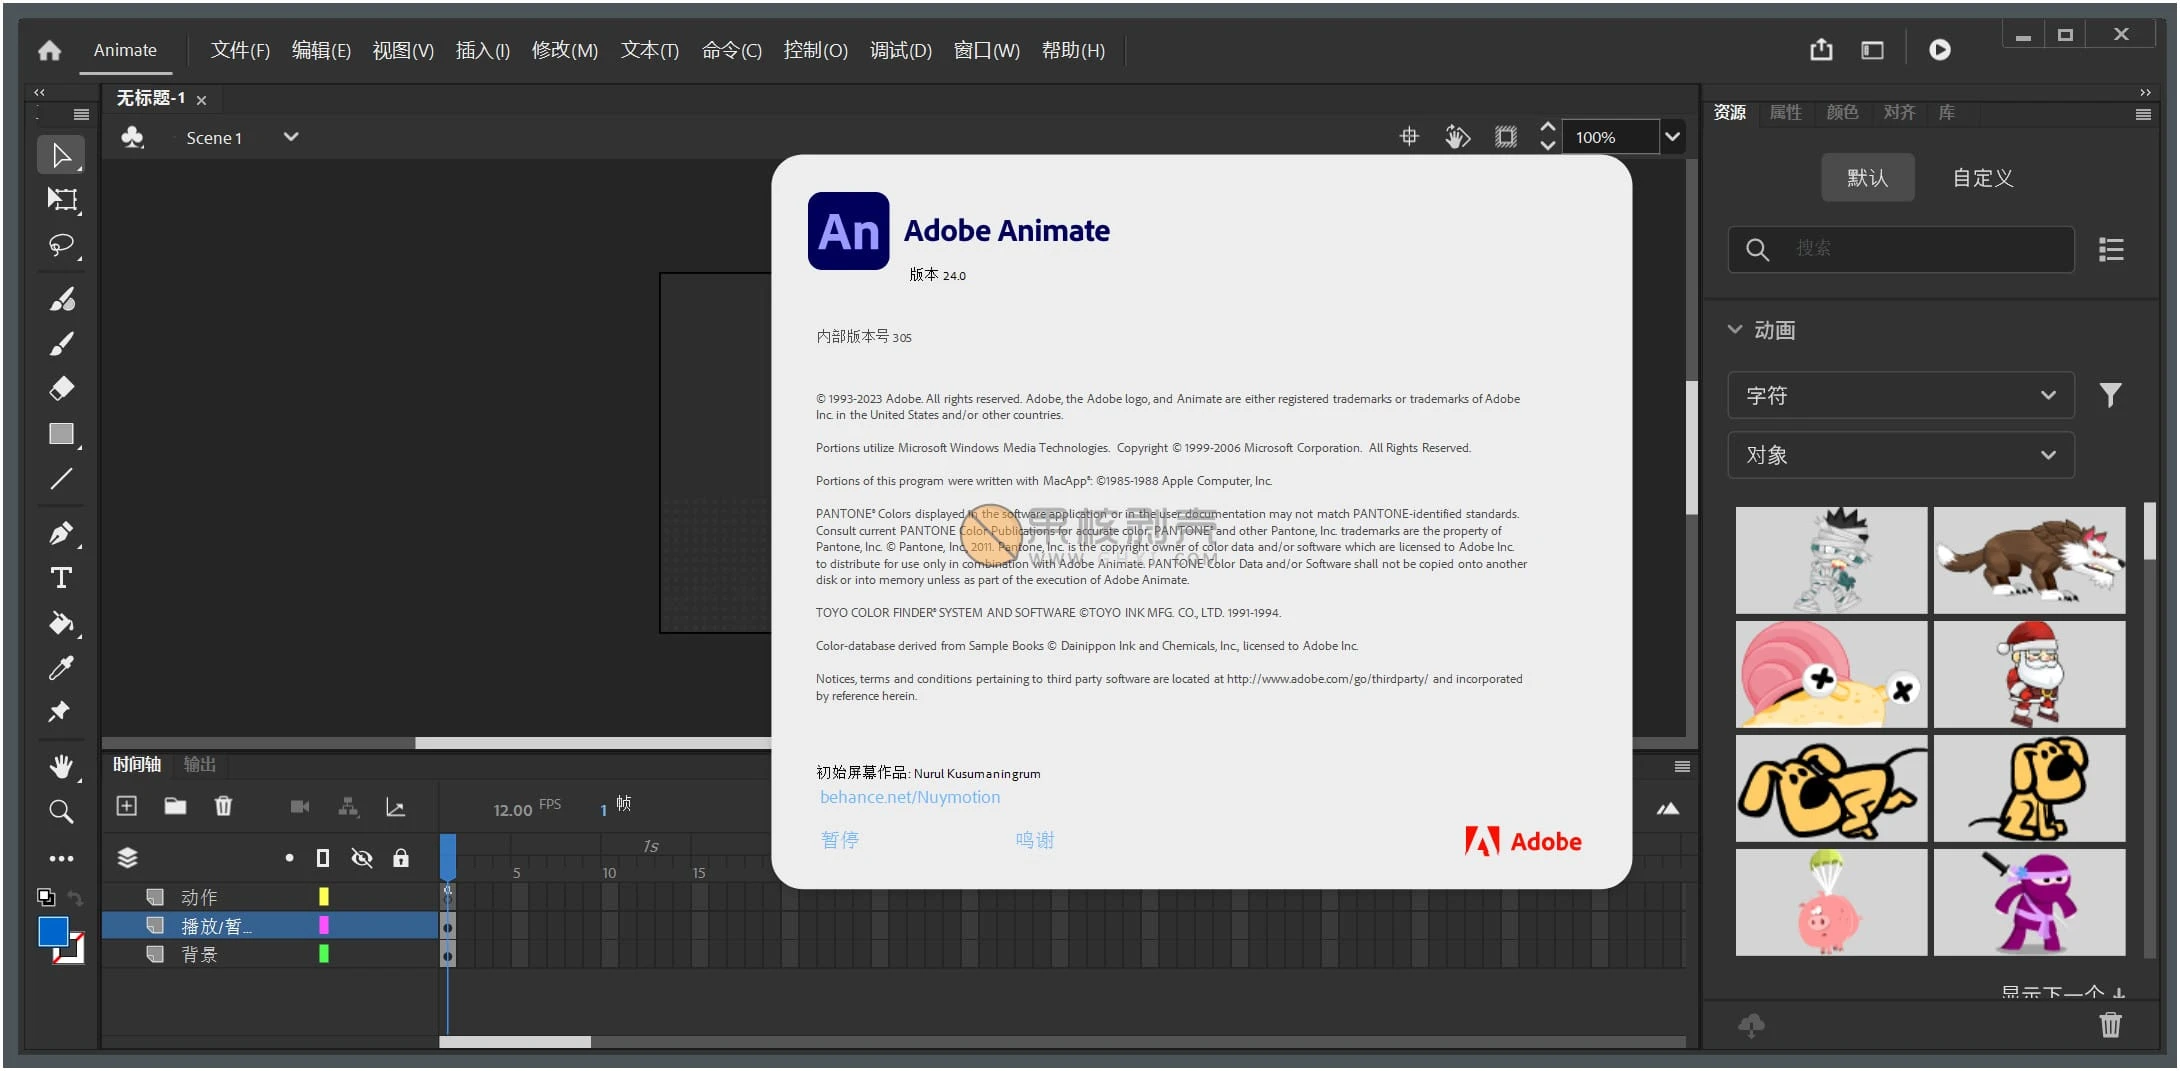The image size is (2180, 1071).
Task: Select the Lasso tool
Action: pyautogui.click(x=61, y=245)
